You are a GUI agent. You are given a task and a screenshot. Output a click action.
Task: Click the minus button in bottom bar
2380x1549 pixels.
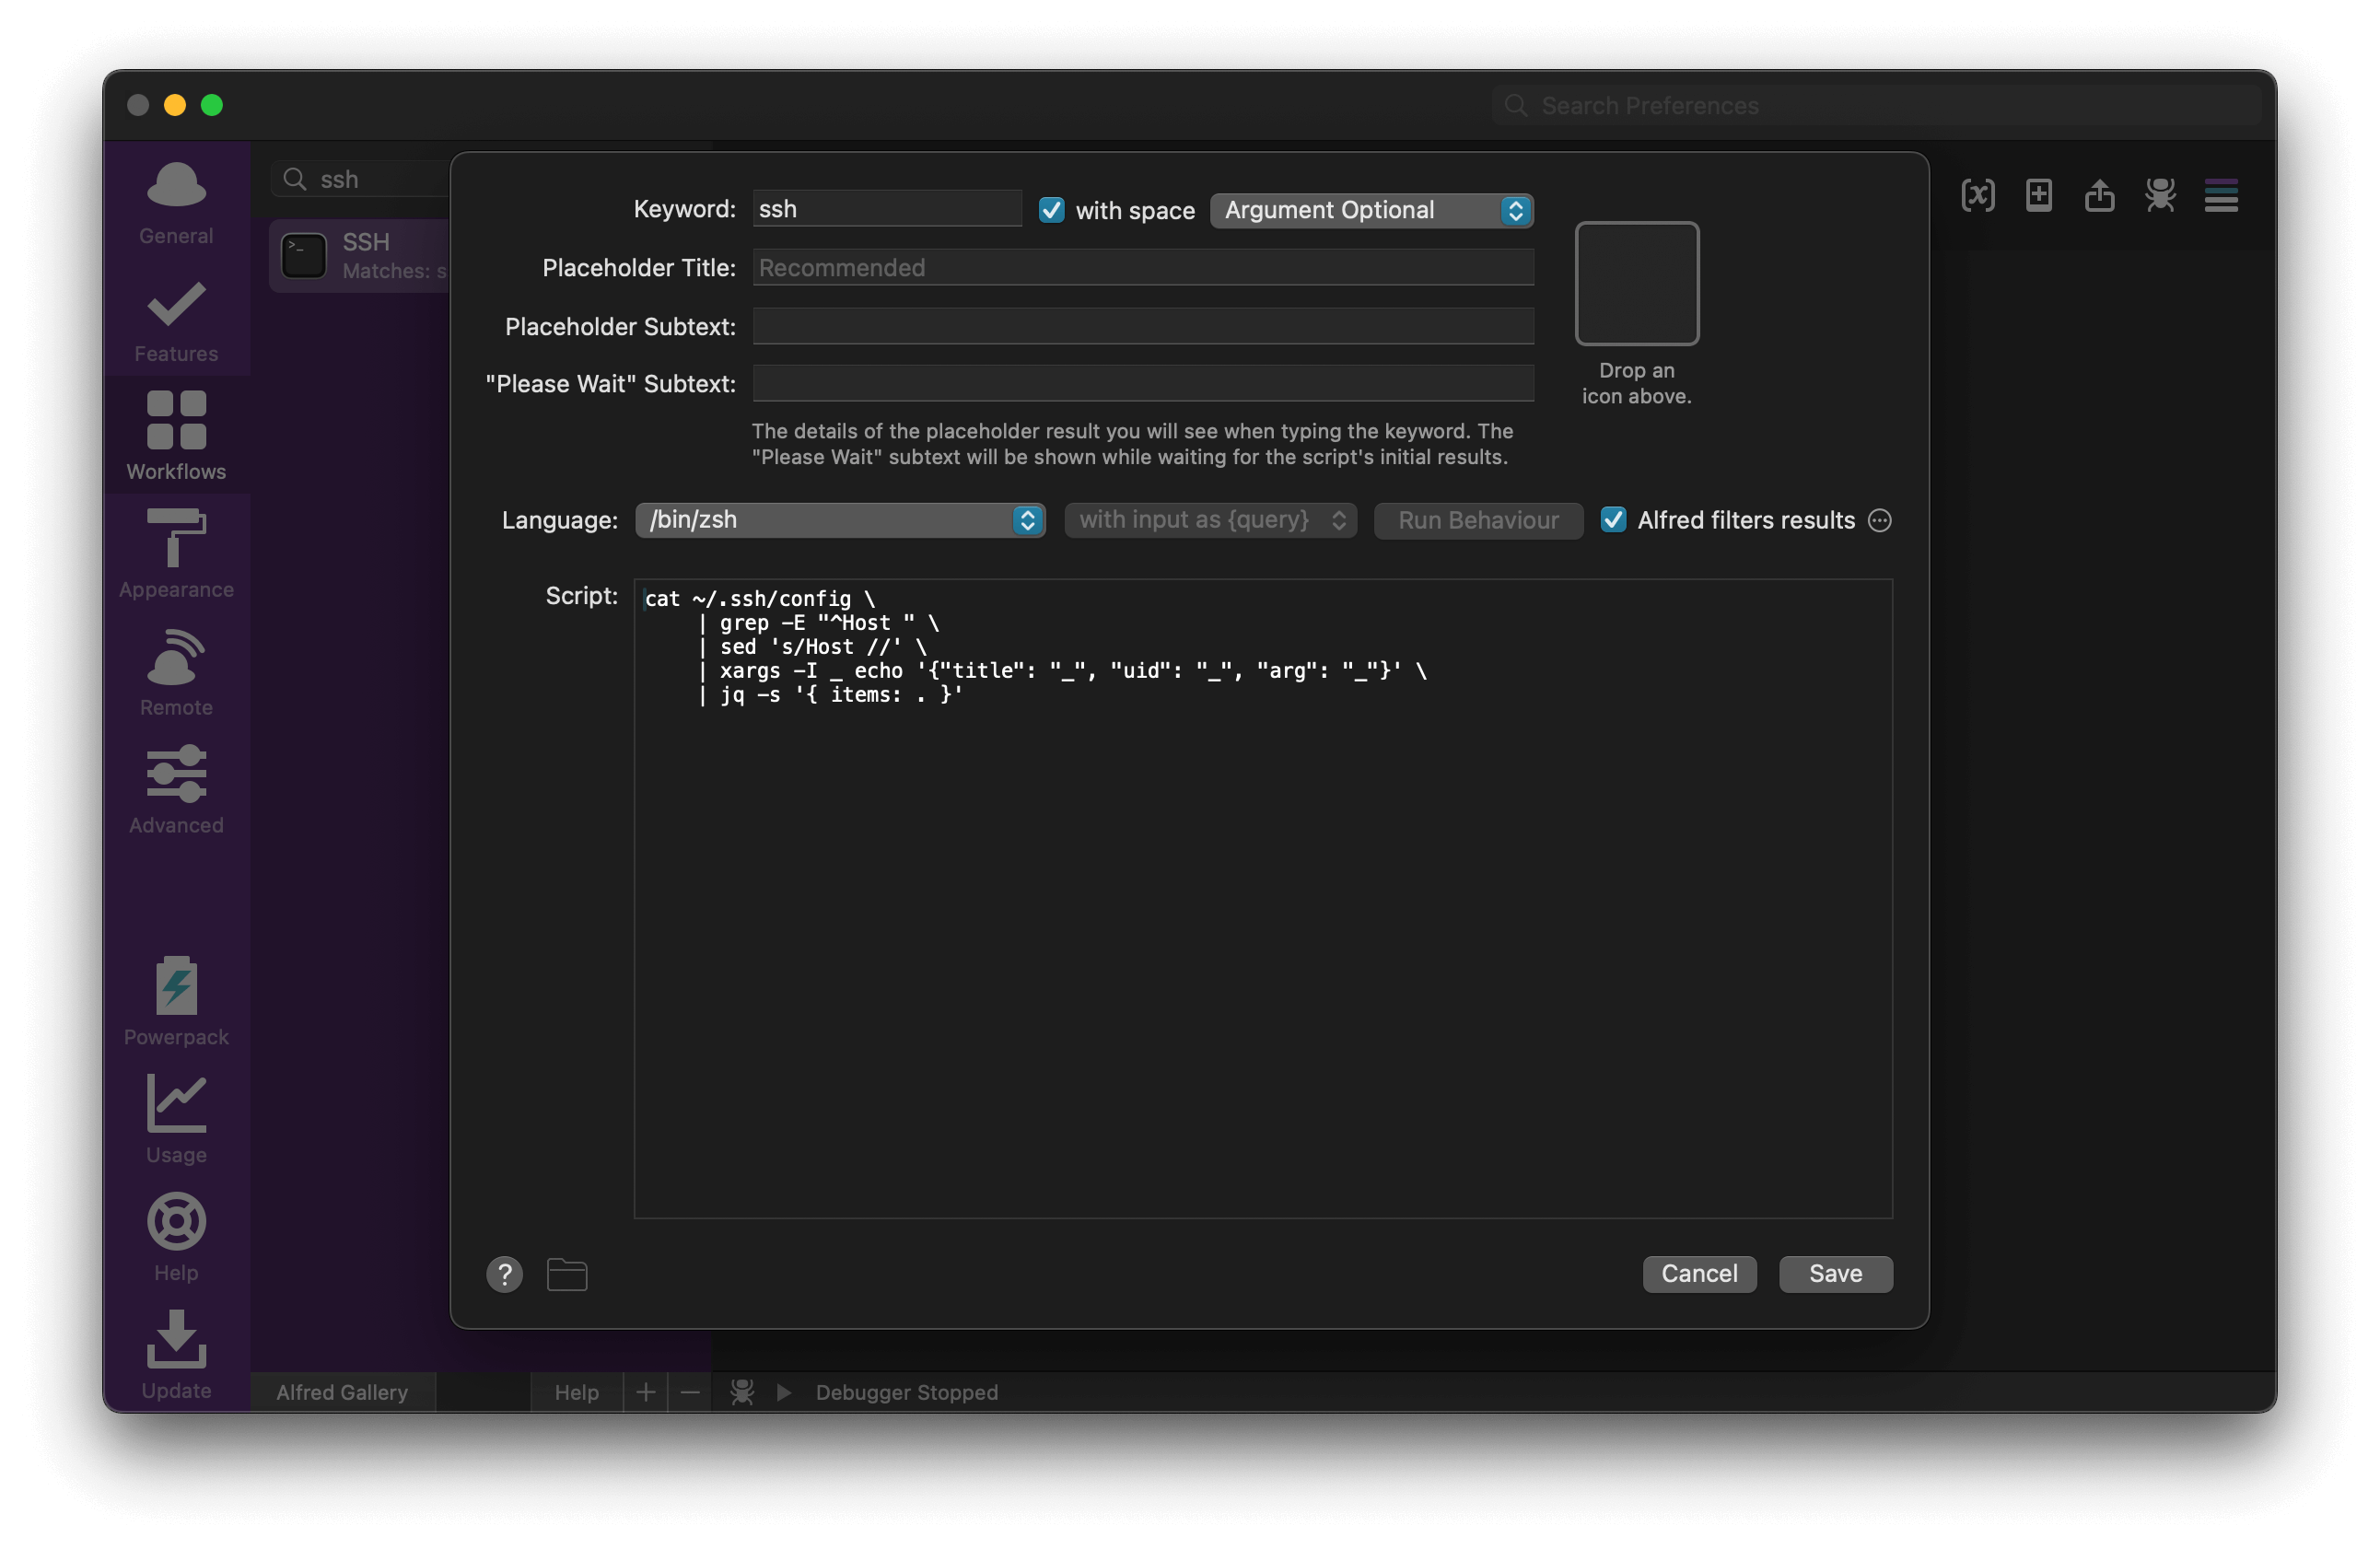pyautogui.click(x=690, y=1392)
